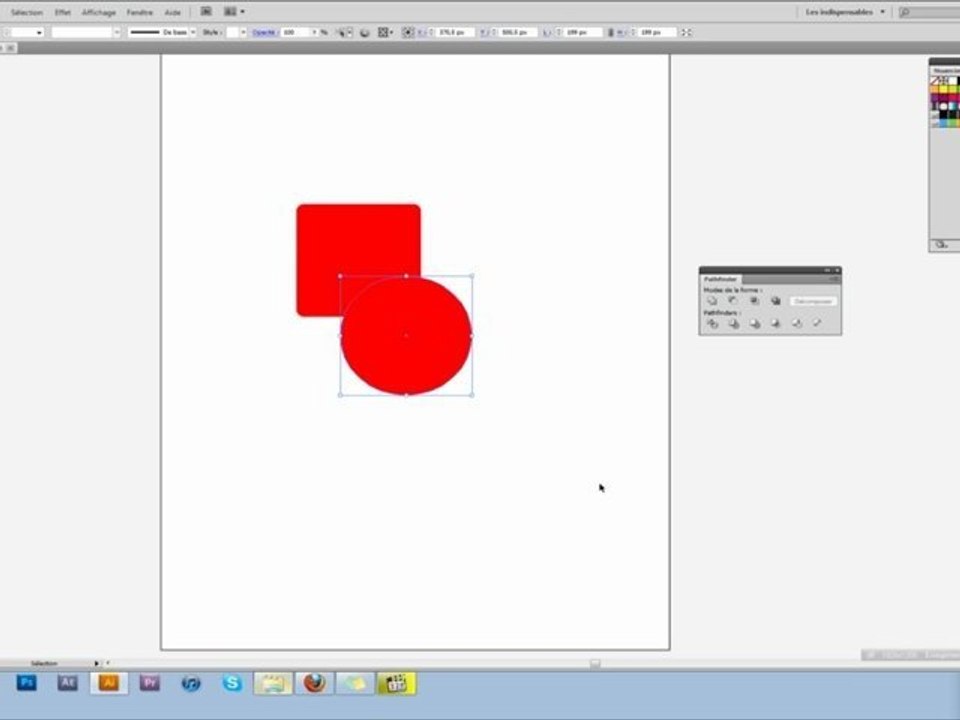This screenshot has width=960, height=720.
Task: Select the blue swatch in bottom row
Action: [x=944, y=123]
